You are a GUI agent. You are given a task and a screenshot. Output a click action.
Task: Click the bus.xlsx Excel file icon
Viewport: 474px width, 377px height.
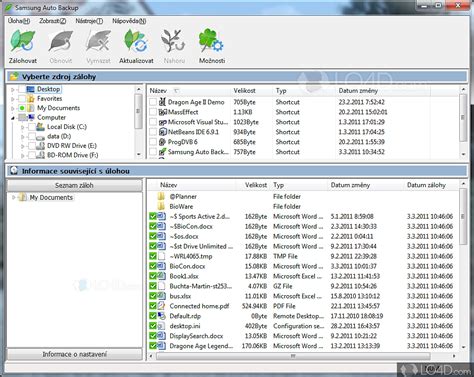161,296
